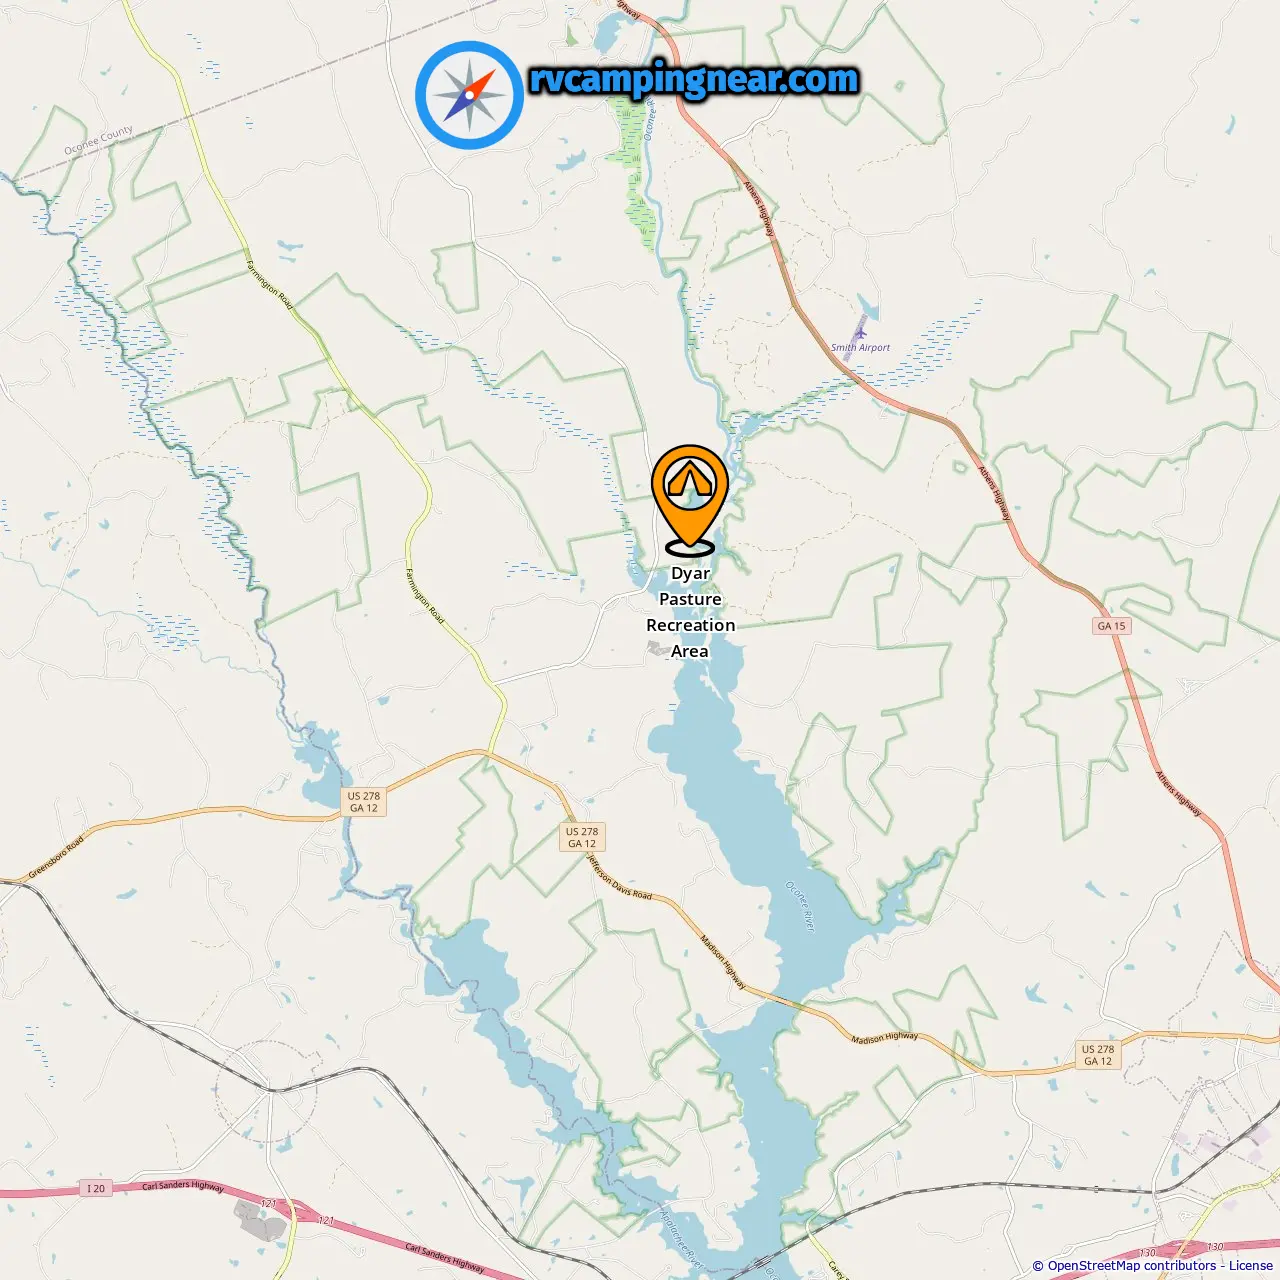Open the License link
The height and width of the screenshot is (1280, 1280).
(x=1251, y=1266)
